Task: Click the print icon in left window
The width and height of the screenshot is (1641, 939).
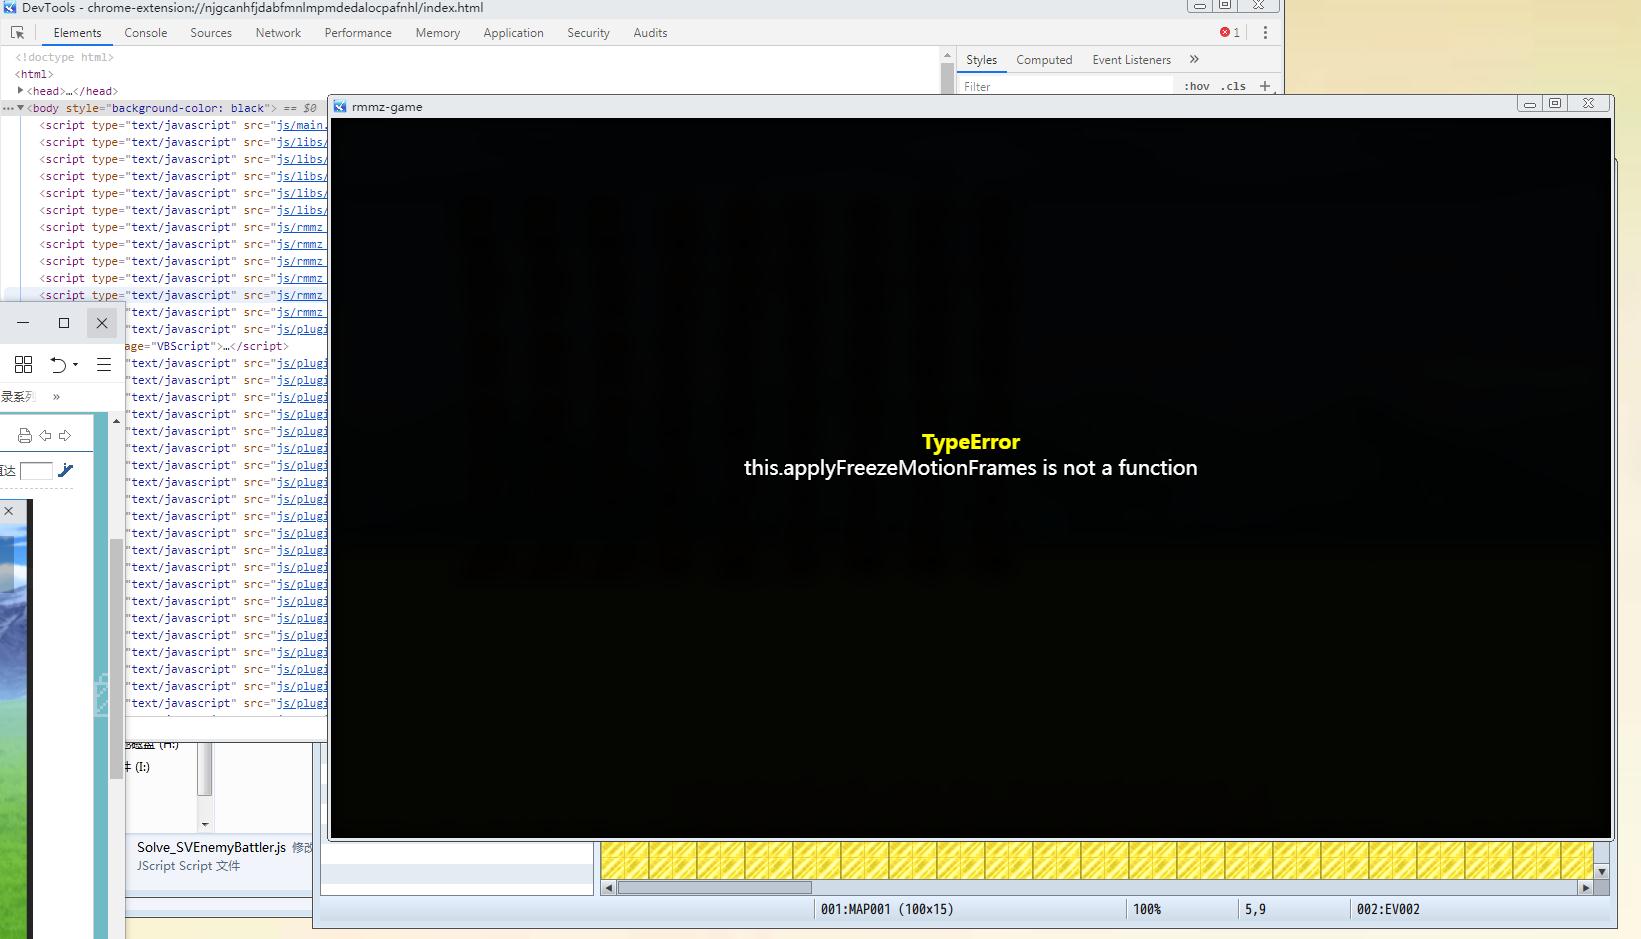Action: click(x=24, y=435)
